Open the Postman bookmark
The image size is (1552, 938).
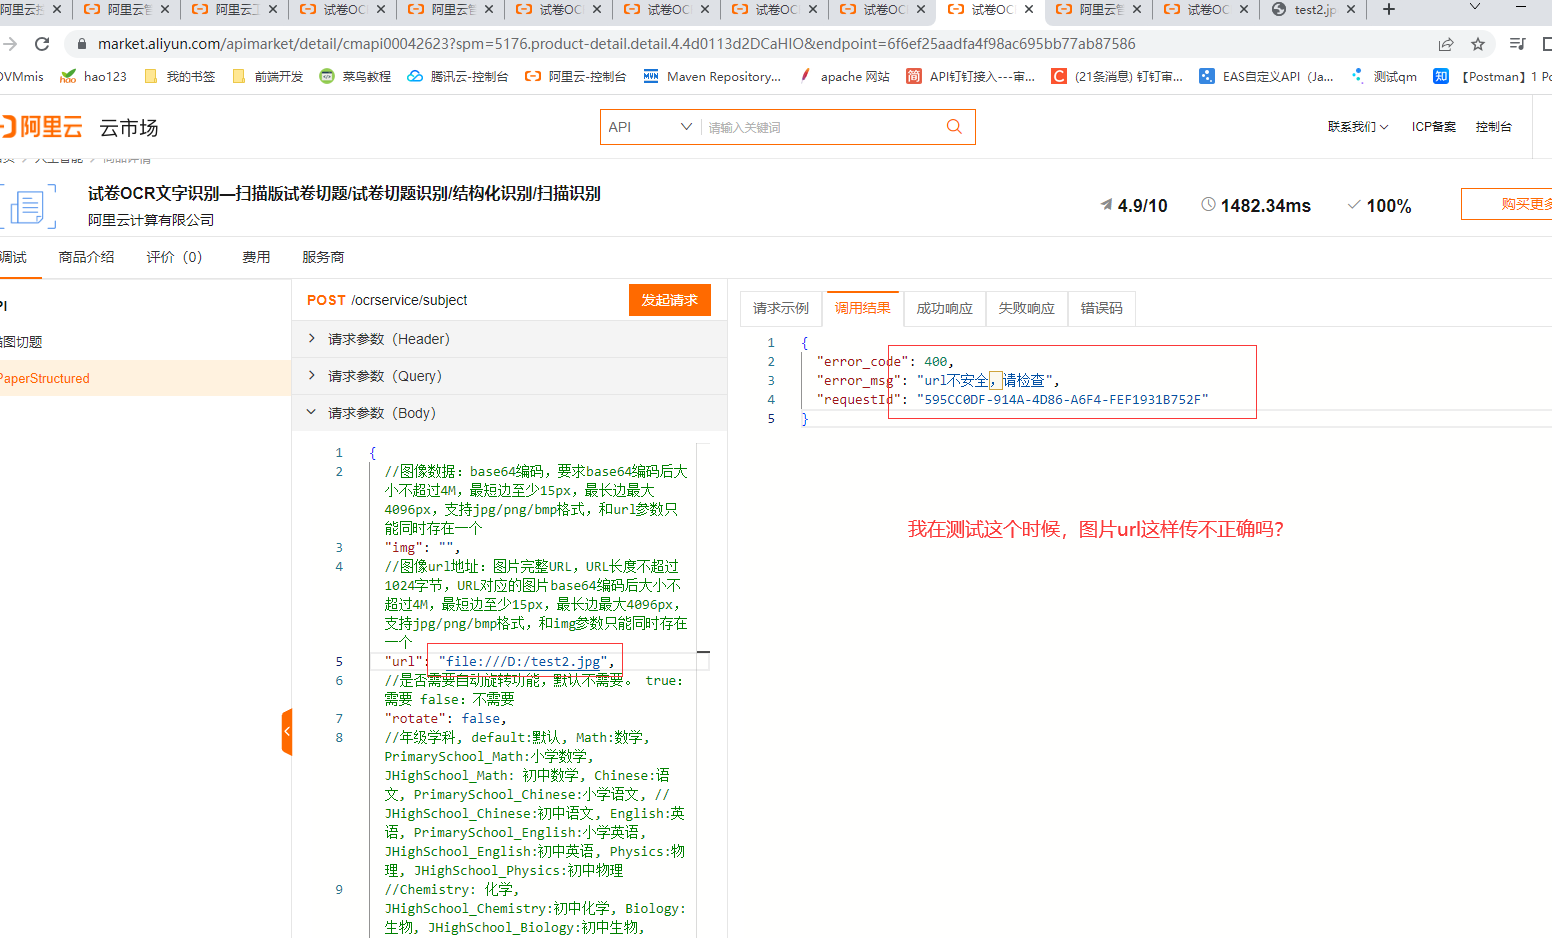point(1490,76)
